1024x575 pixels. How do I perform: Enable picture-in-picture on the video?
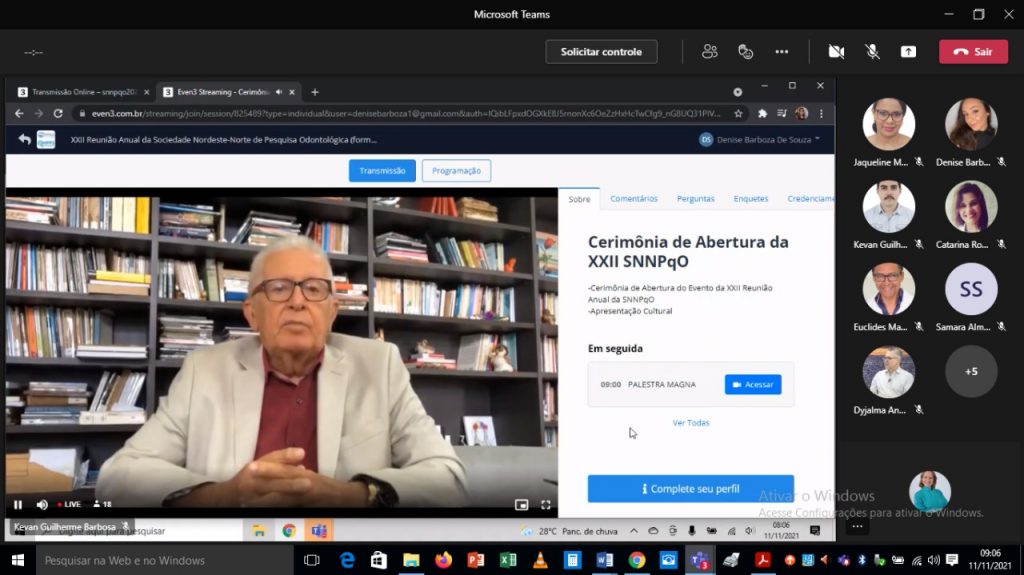pos(521,504)
